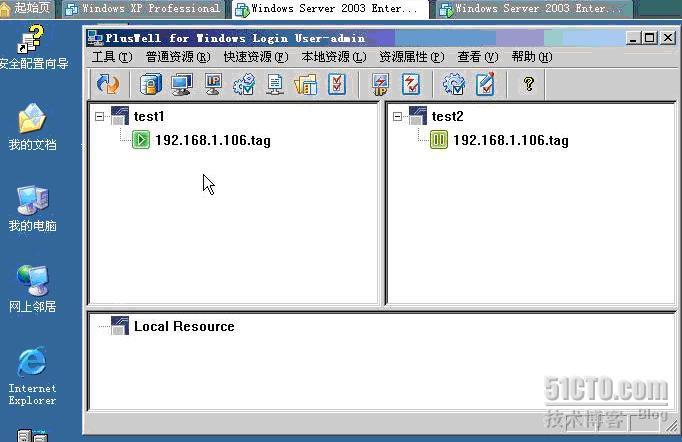
Task: Switch to the last Windows Server 2003 tab
Action: tap(533, 9)
